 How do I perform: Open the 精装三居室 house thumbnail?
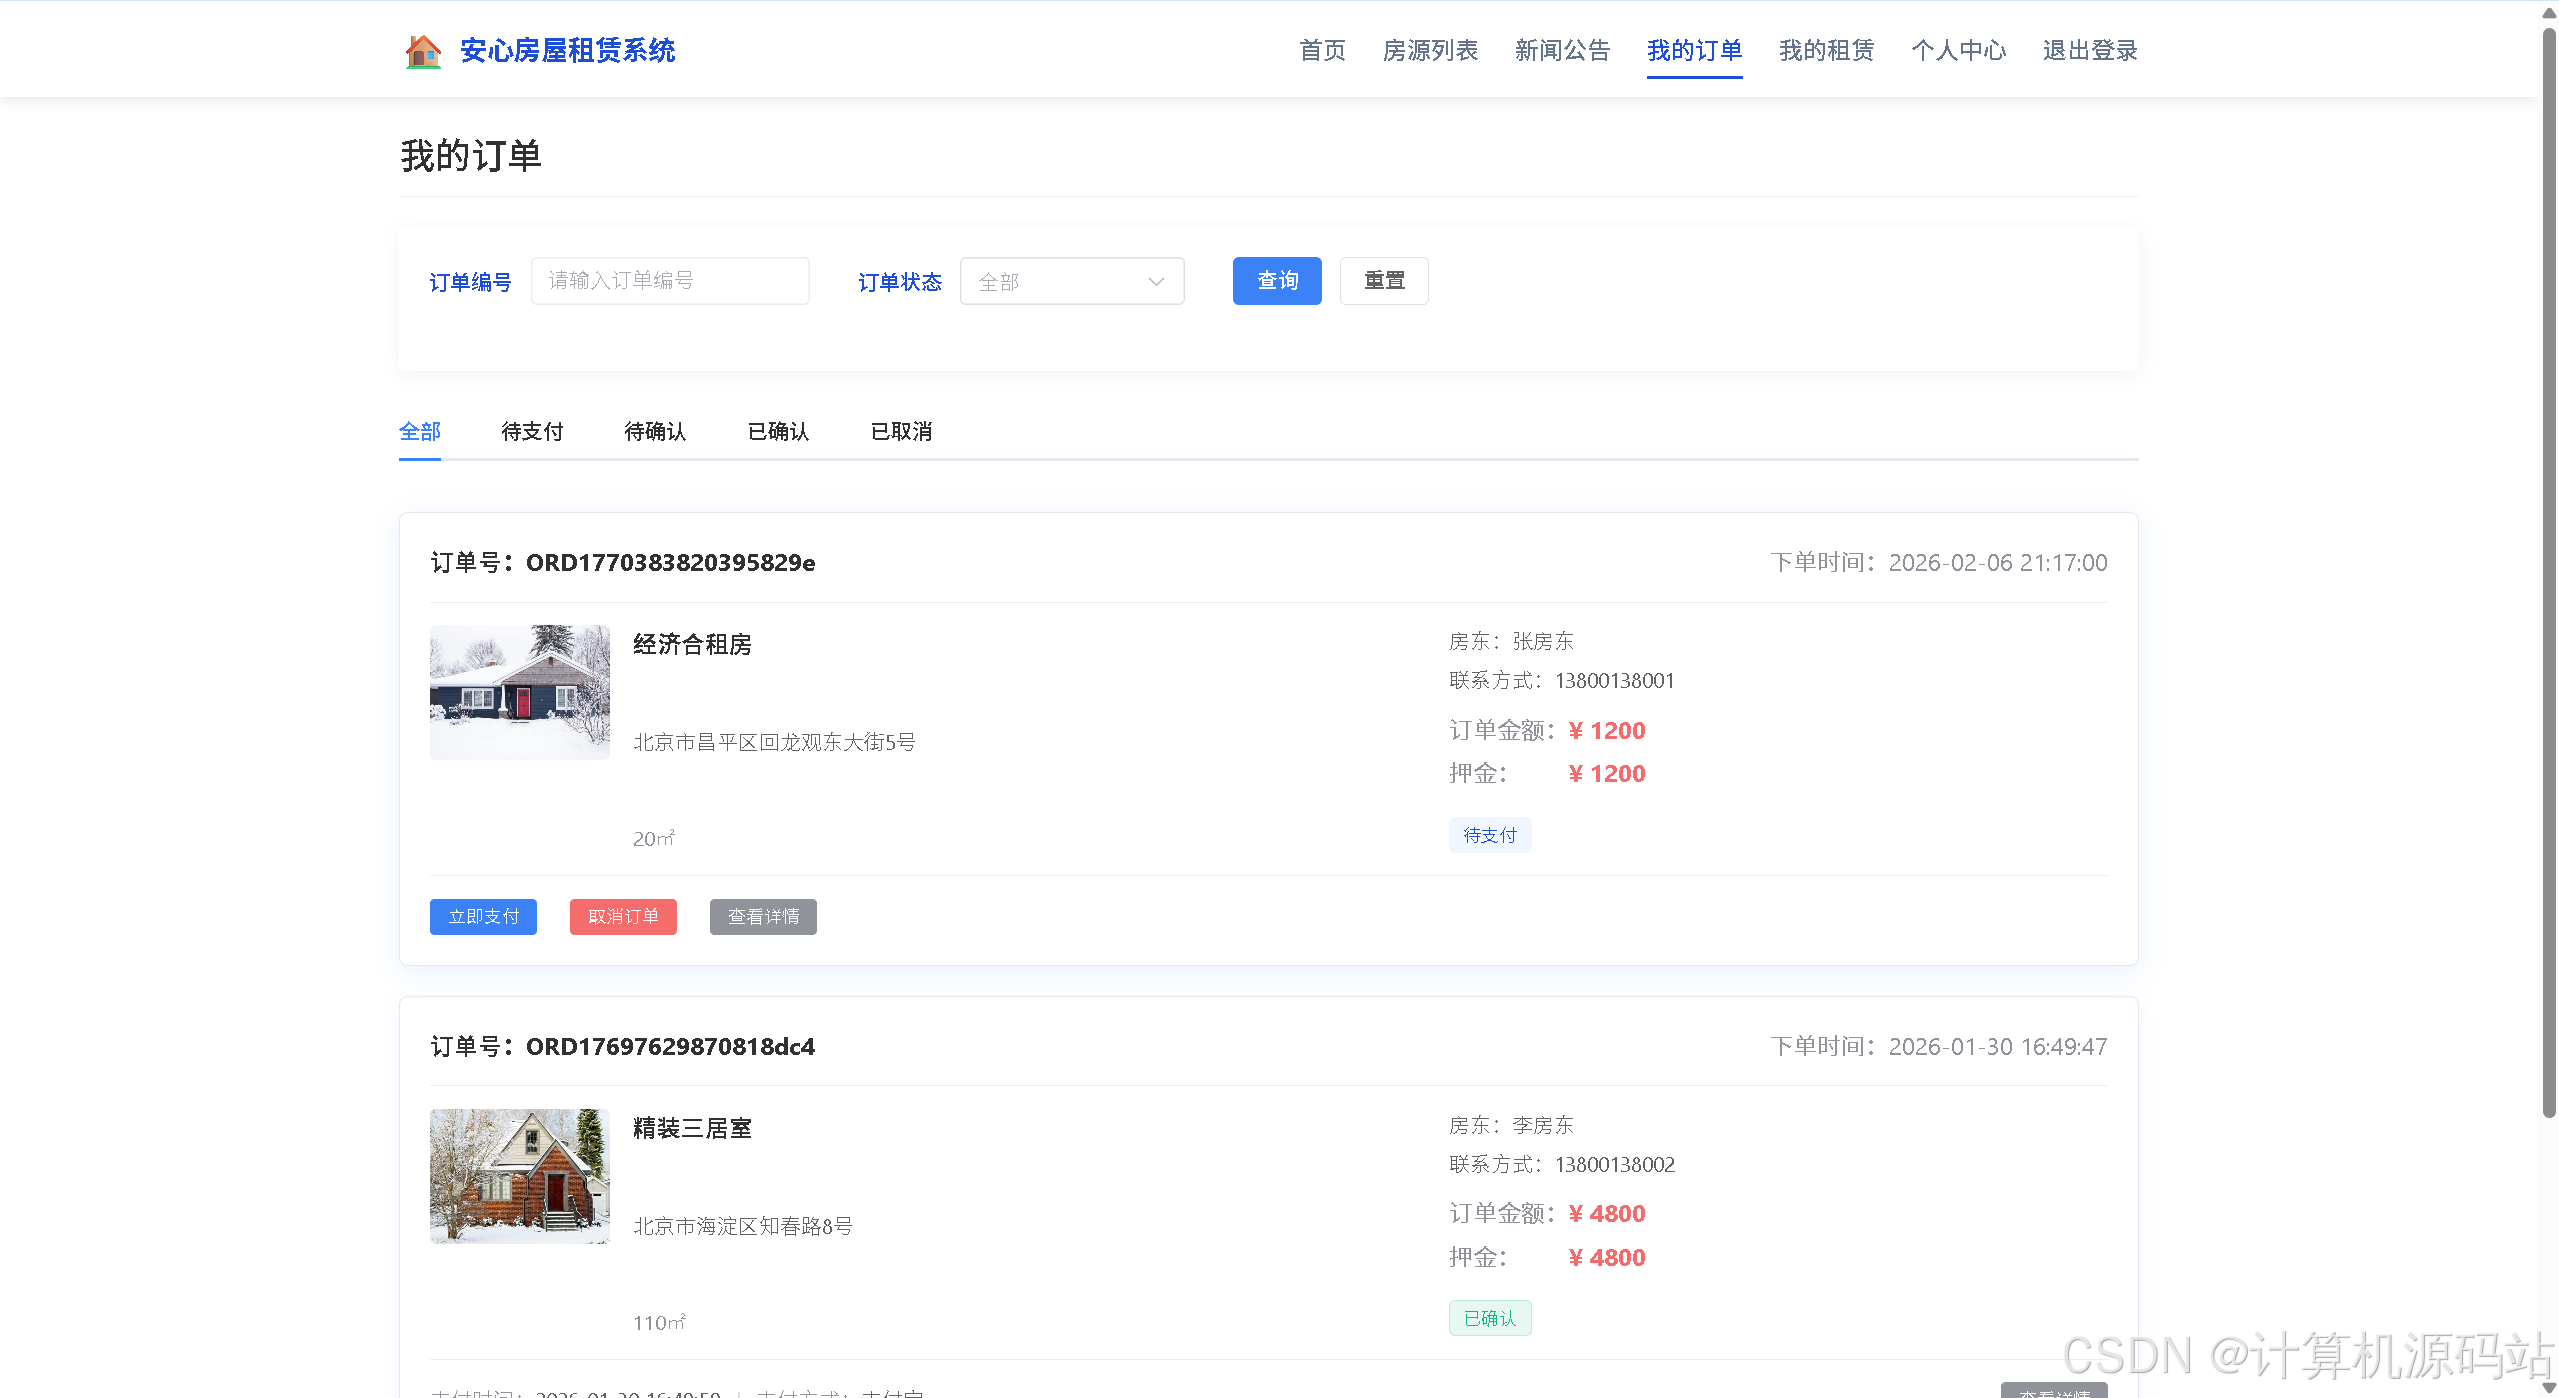[x=519, y=1176]
